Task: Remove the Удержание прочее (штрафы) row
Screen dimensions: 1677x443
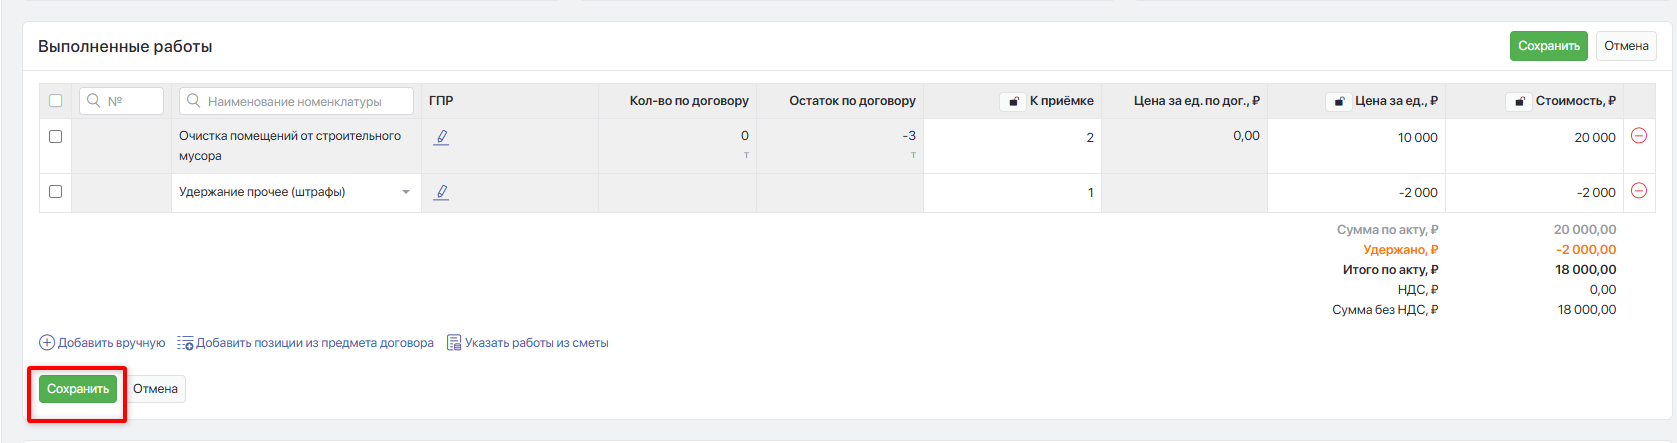Action: click(x=1639, y=191)
